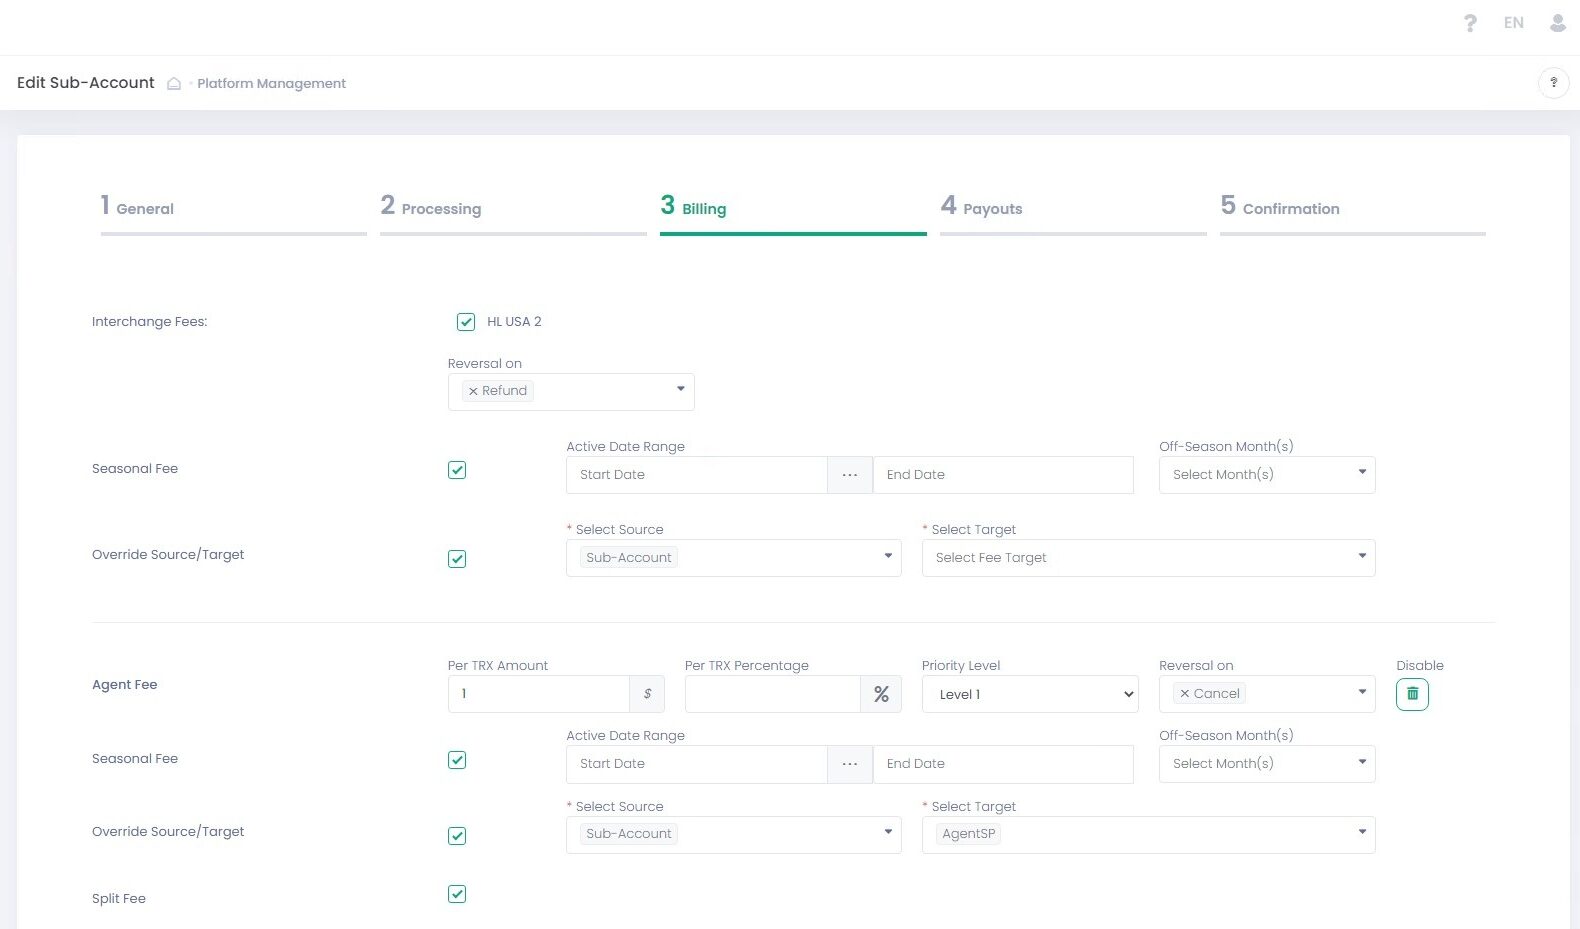
Task: Open the Platform Management breadcrumb link
Action: click(271, 84)
